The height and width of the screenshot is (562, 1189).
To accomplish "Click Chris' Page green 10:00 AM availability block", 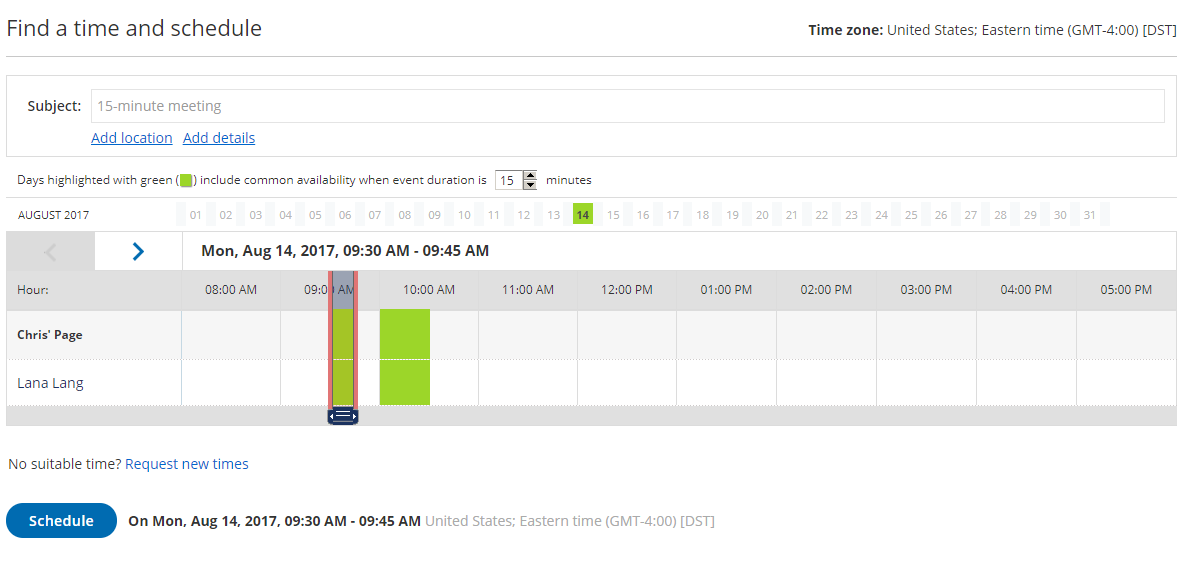I will tap(405, 334).
